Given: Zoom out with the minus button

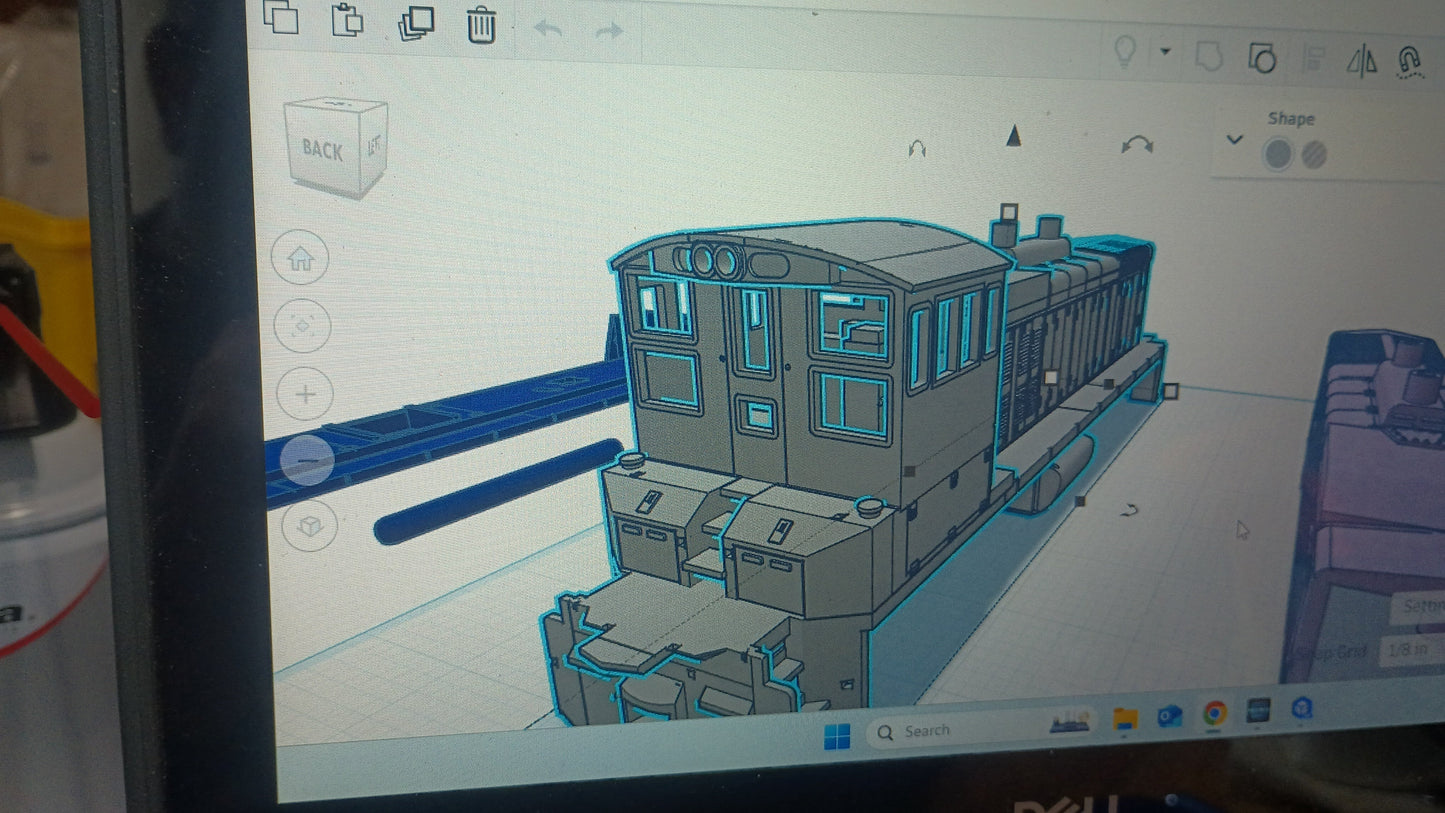Looking at the screenshot, I should pyautogui.click(x=307, y=459).
